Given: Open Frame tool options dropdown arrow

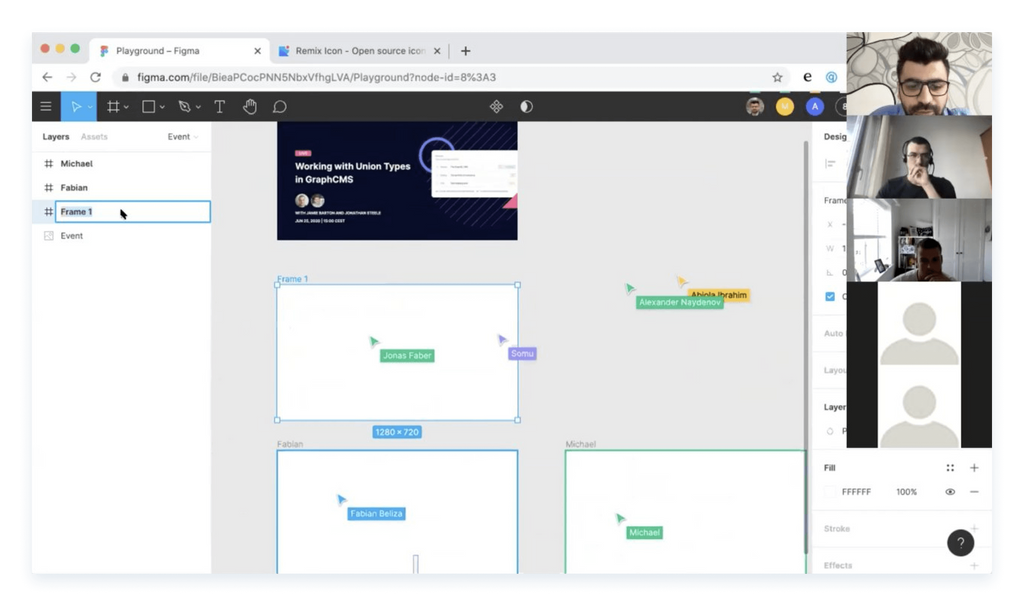Looking at the screenshot, I should click(x=126, y=107).
